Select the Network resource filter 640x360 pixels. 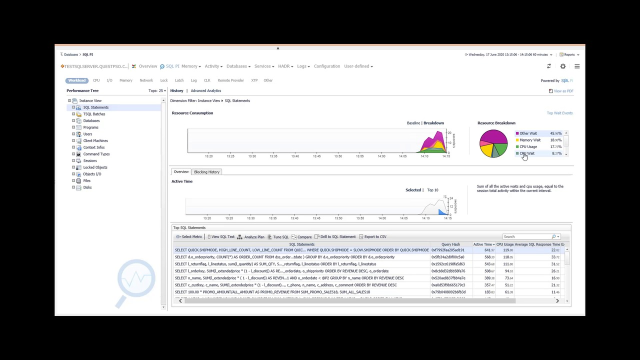tap(146, 80)
